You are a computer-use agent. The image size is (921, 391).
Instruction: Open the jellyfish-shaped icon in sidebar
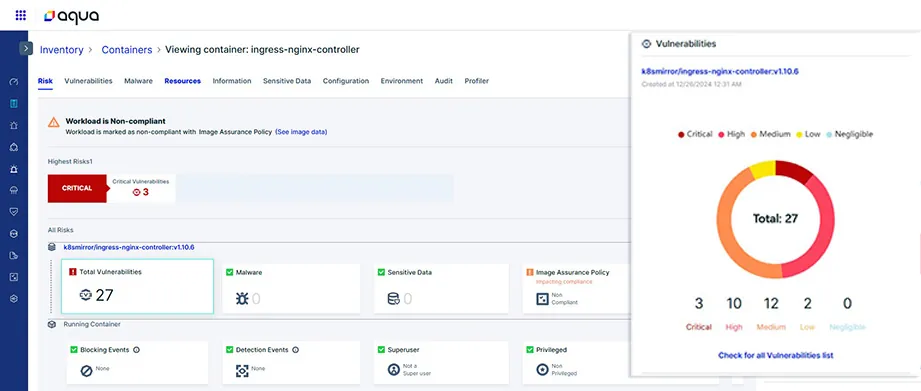click(x=14, y=190)
